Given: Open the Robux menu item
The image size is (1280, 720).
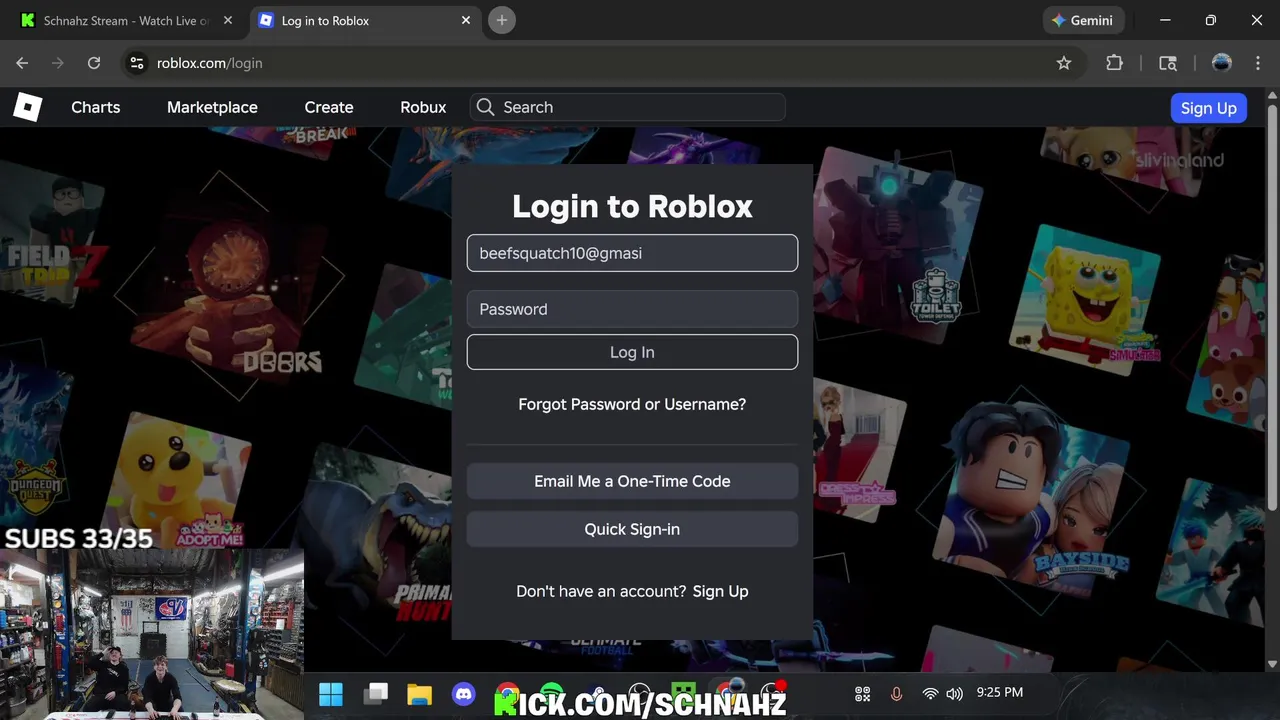Looking at the screenshot, I should click(423, 107).
